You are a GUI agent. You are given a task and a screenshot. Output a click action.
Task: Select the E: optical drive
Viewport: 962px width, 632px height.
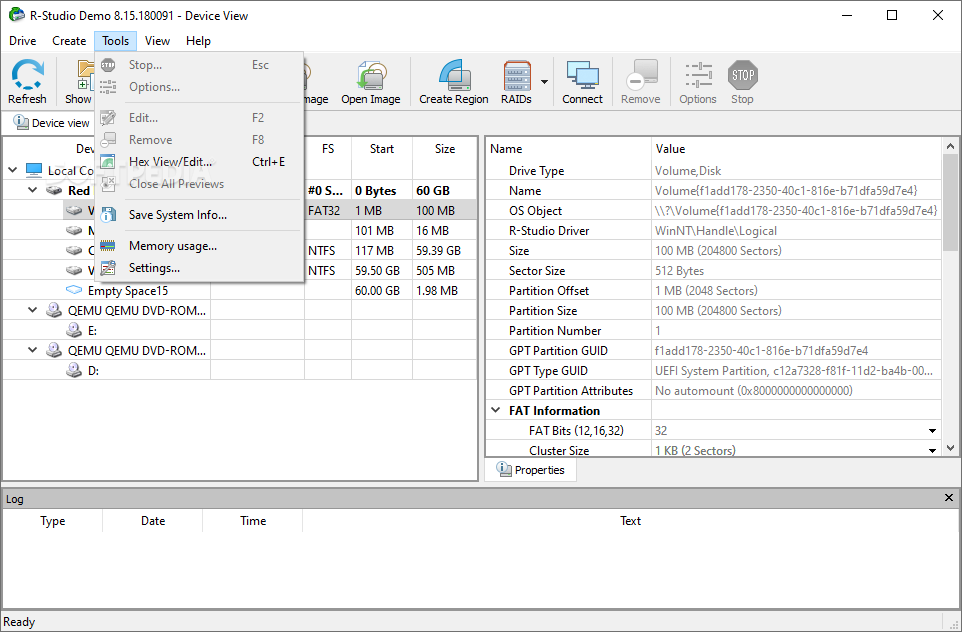click(92, 331)
